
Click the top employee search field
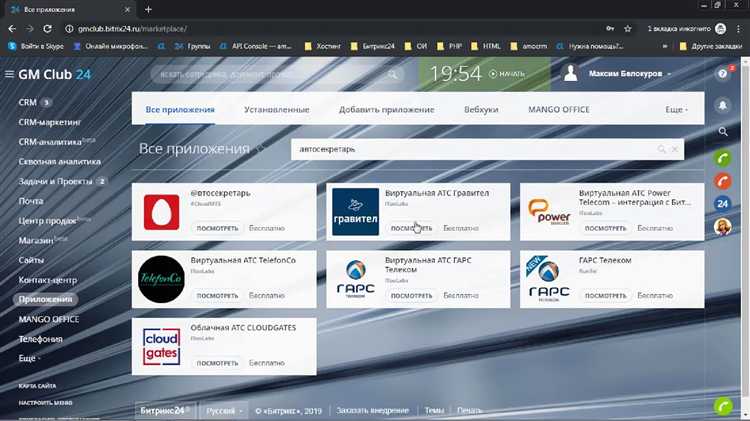(x=276, y=75)
